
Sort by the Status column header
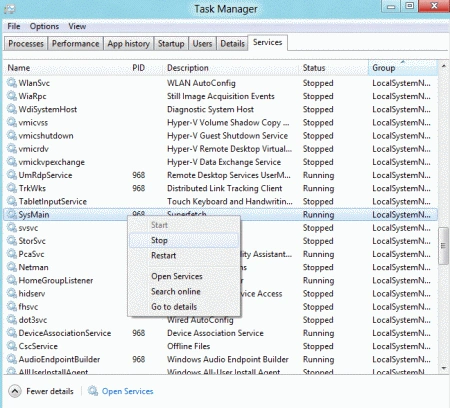click(334, 68)
